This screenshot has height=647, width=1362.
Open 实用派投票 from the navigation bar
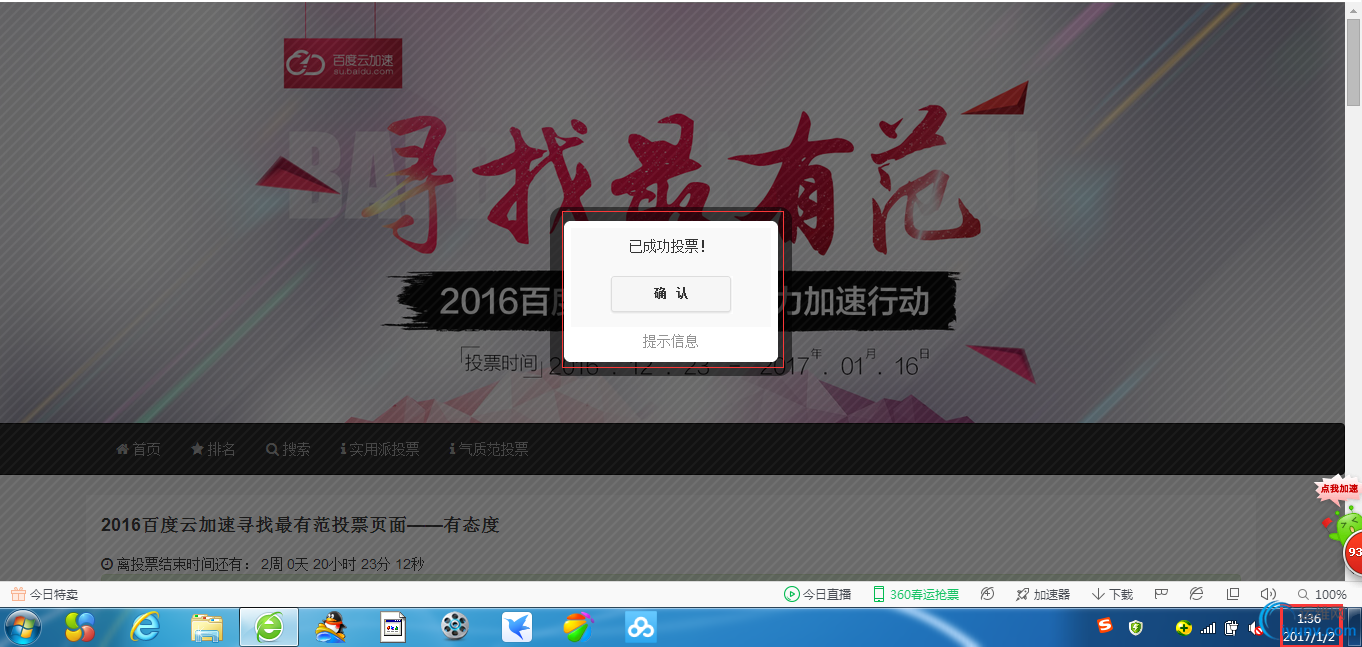(380, 448)
